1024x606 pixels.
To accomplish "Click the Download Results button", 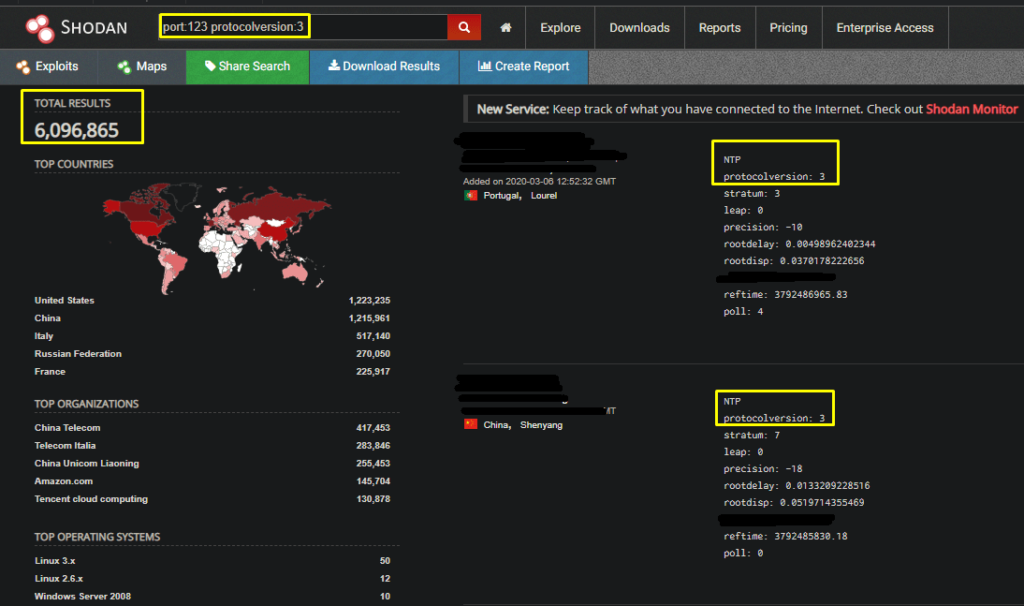I will point(384,67).
